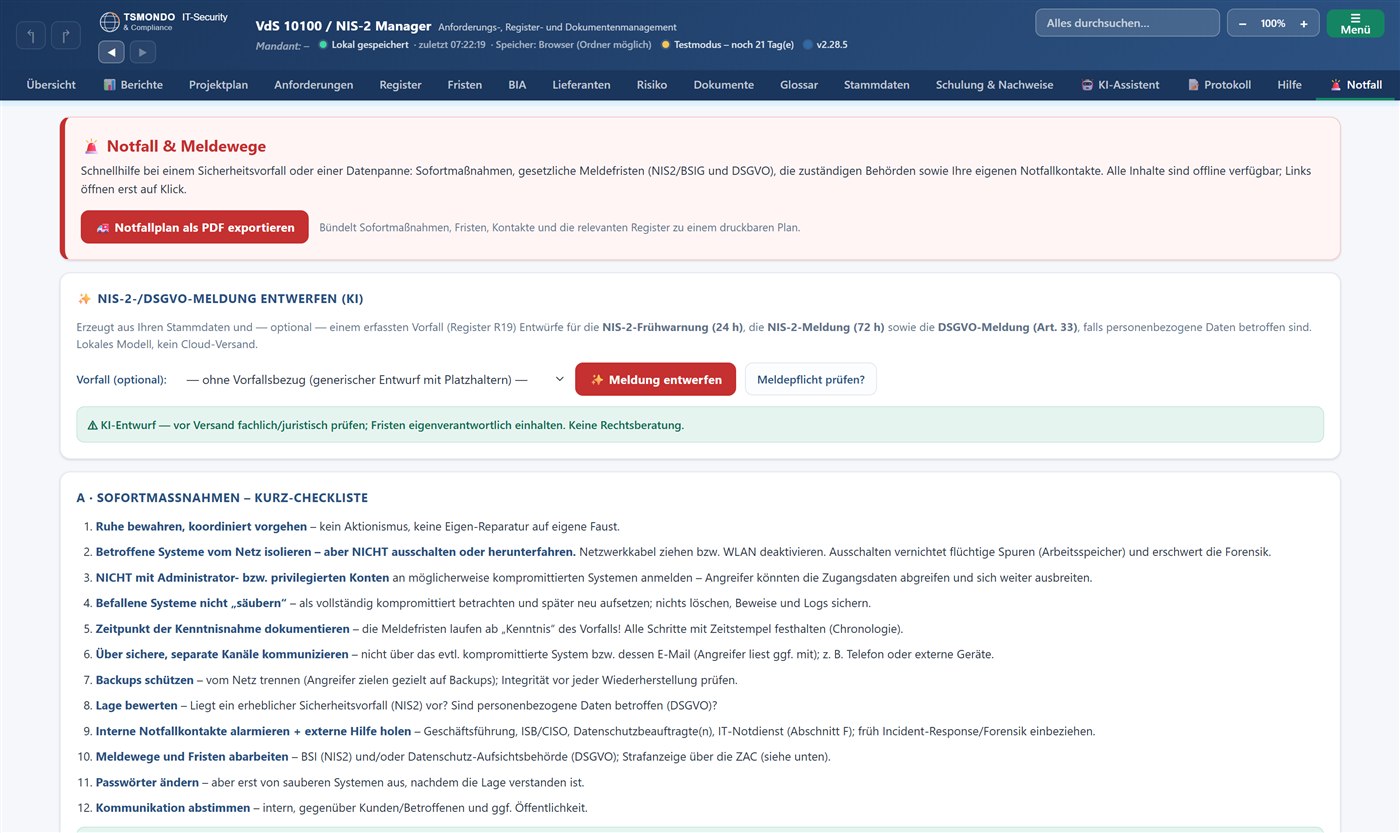Export the Notfallplan as PDF
Viewport: 1400px width, 833px height.
(195, 227)
